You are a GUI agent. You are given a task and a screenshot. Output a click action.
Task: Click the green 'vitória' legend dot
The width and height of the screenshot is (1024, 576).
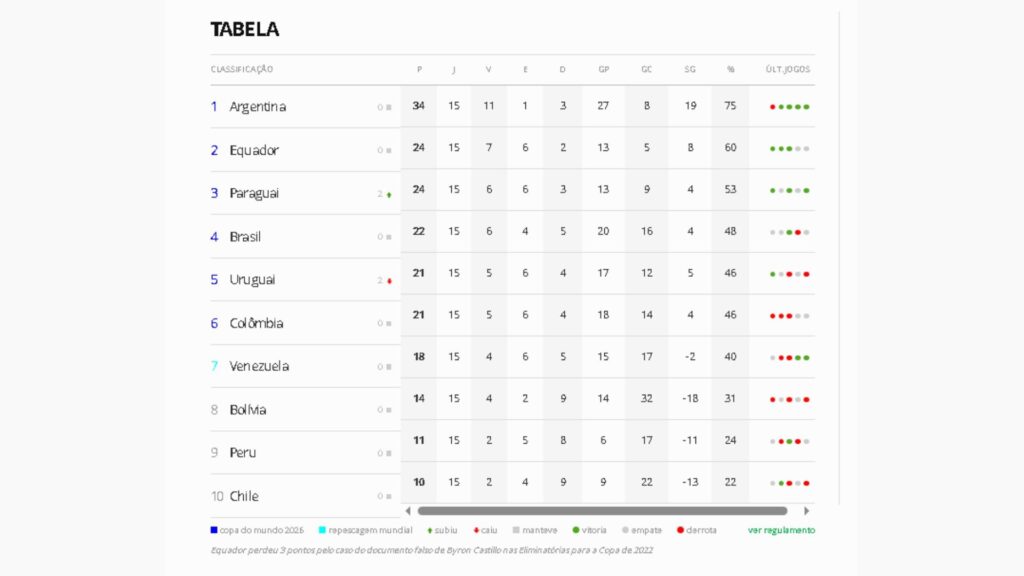(x=575, y=530)
